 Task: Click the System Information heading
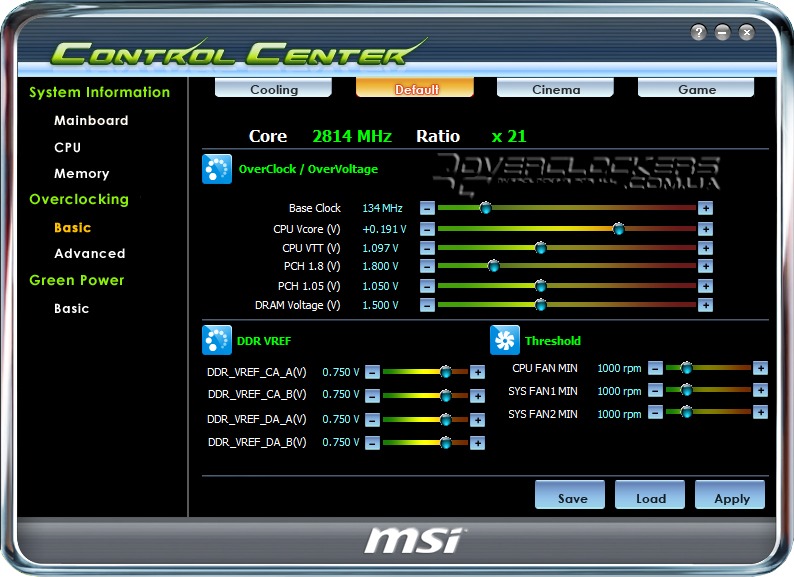pos(100,93)
